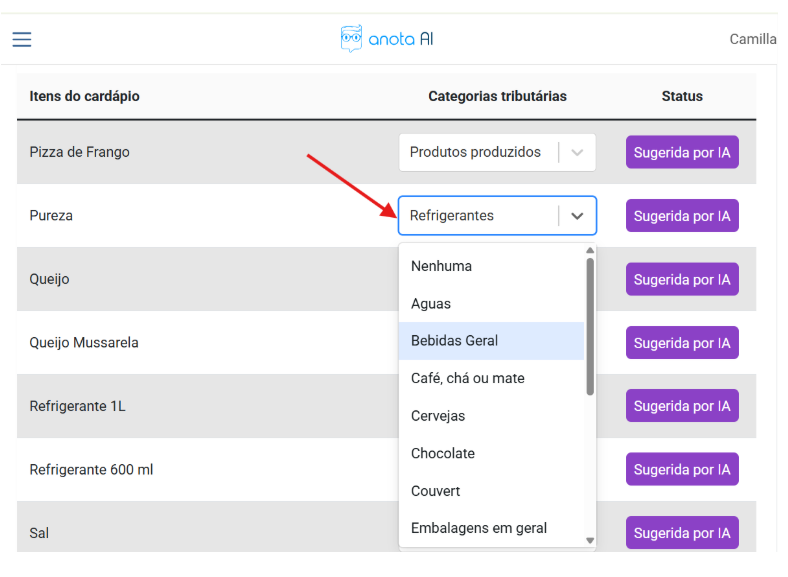Click Sugerida por IA button for Pureza

tap(682, 216)
